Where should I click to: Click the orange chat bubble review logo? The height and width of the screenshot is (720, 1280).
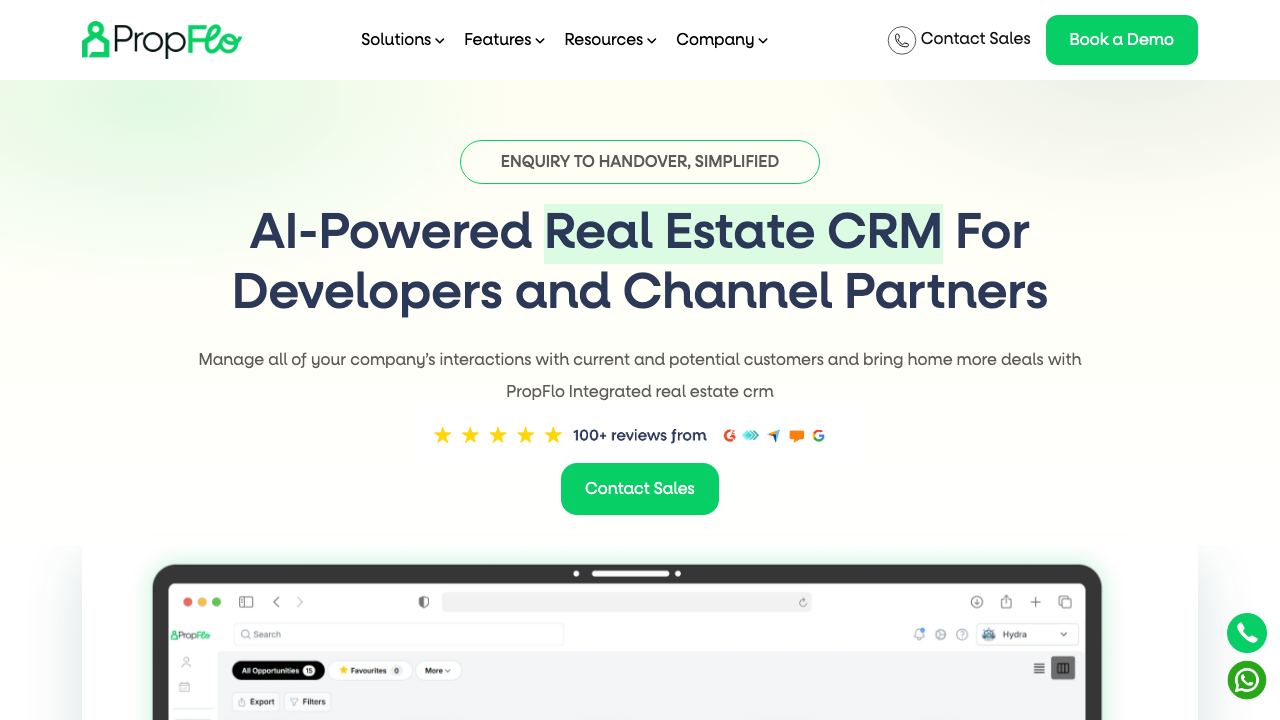point(797,436)
